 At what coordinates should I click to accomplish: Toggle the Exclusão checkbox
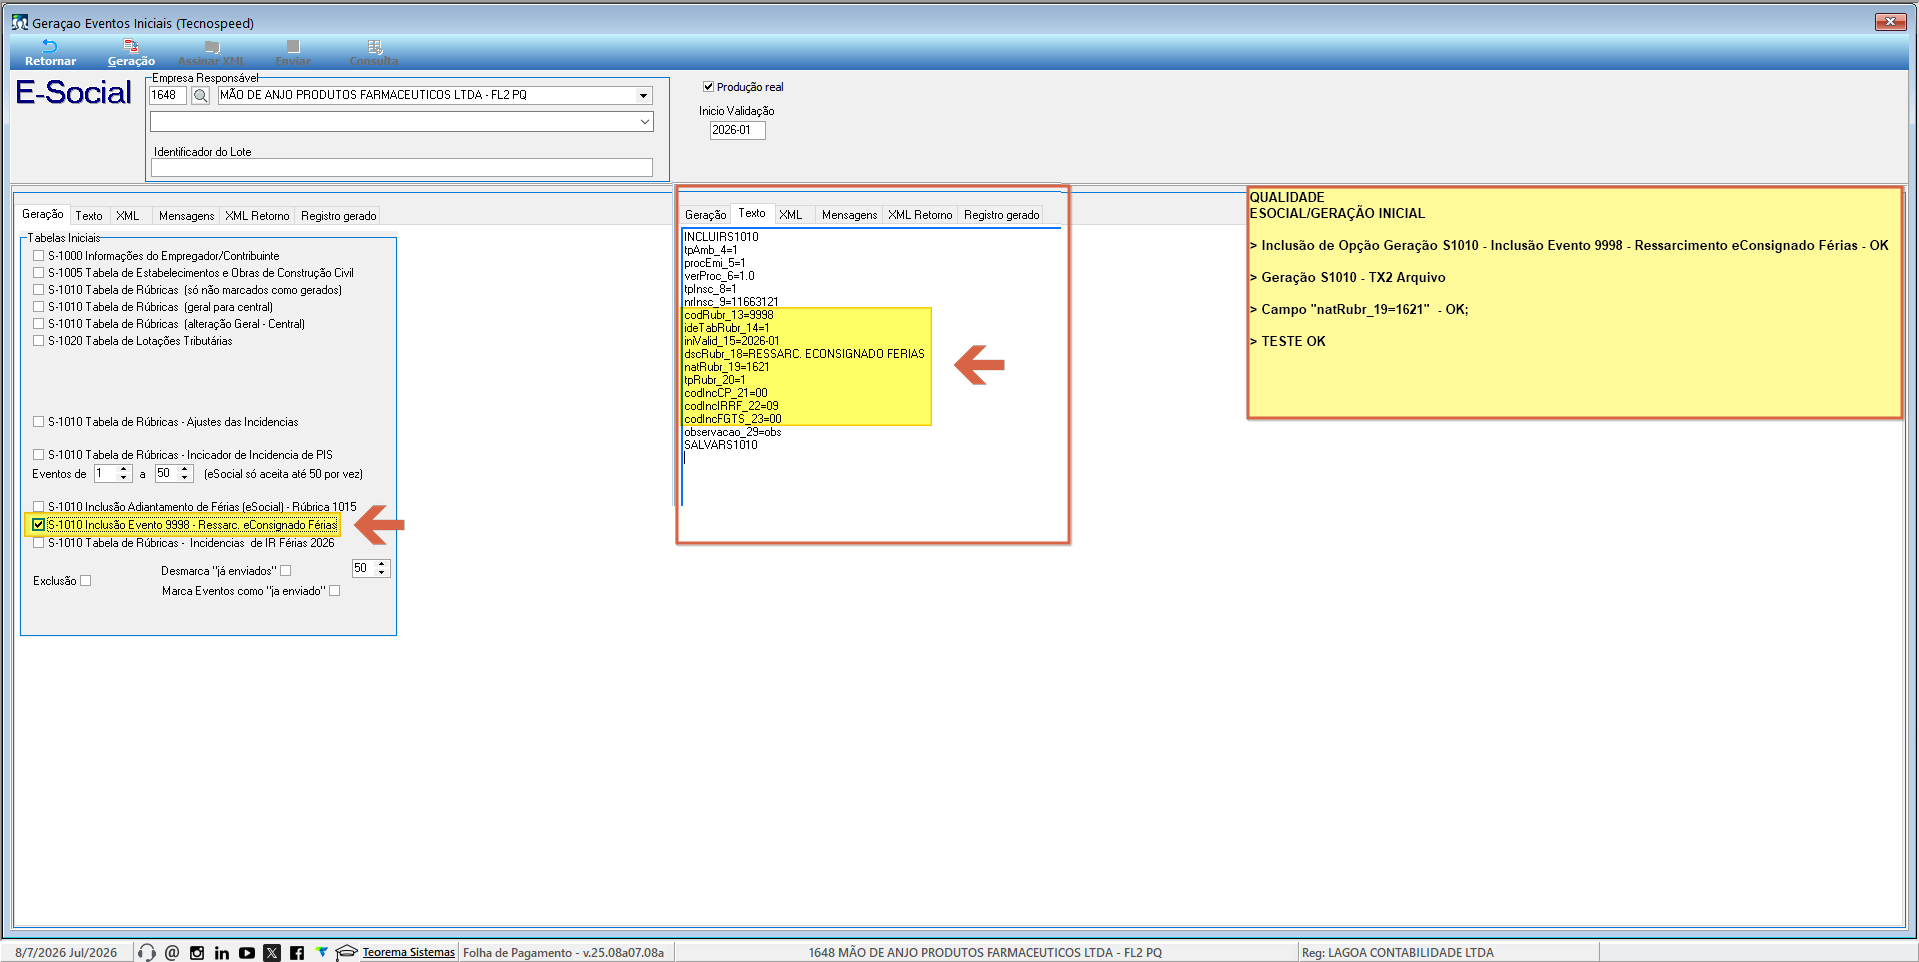point(85,581)
